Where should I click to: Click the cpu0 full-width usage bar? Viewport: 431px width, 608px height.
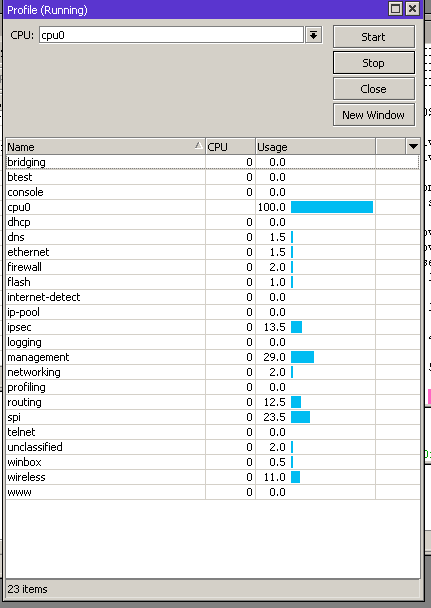pyautogui.click(x=332, y=207)
